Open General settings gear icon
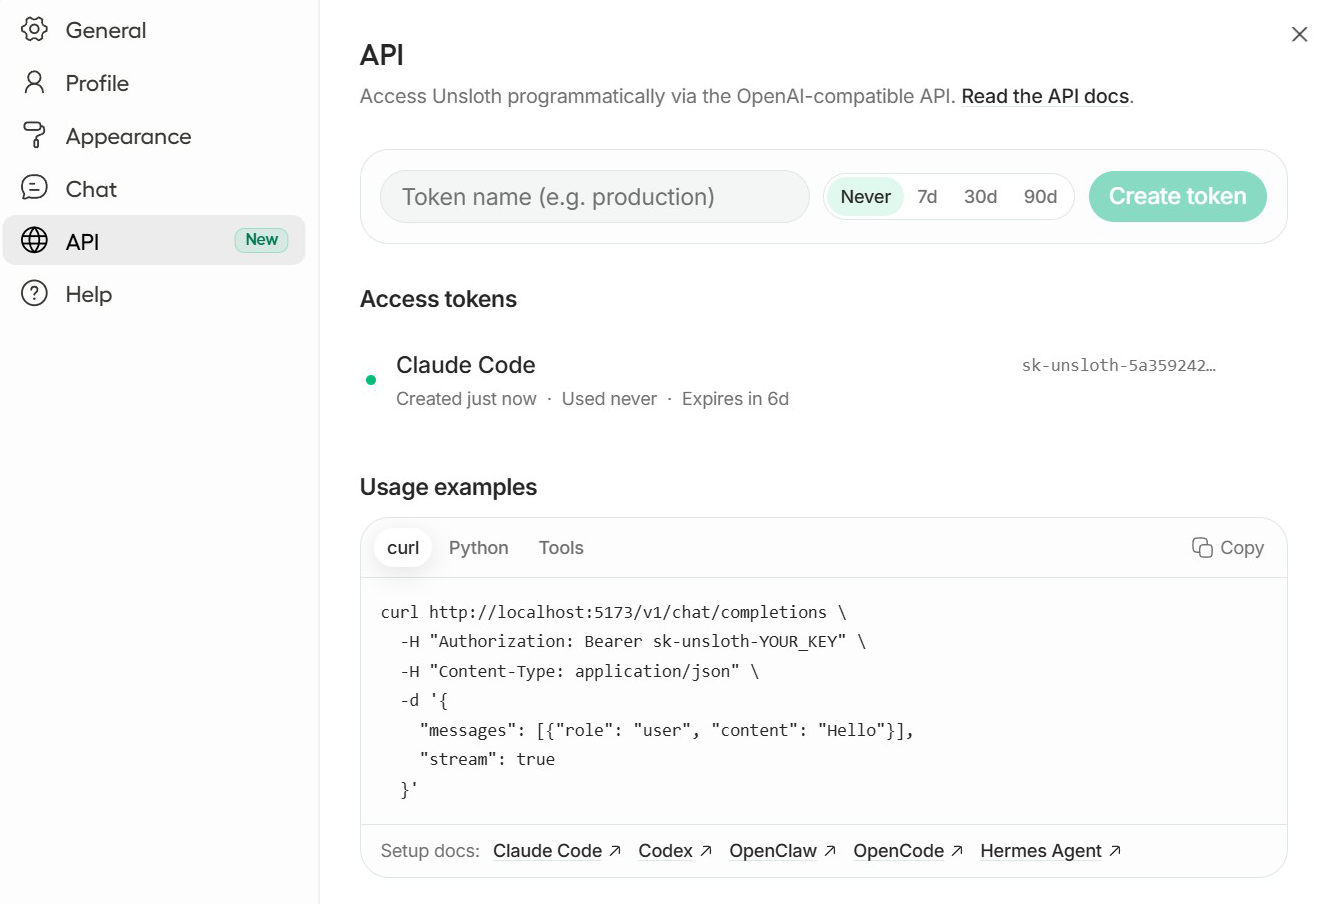This screenshot has width=1328, height=904. 34,29
